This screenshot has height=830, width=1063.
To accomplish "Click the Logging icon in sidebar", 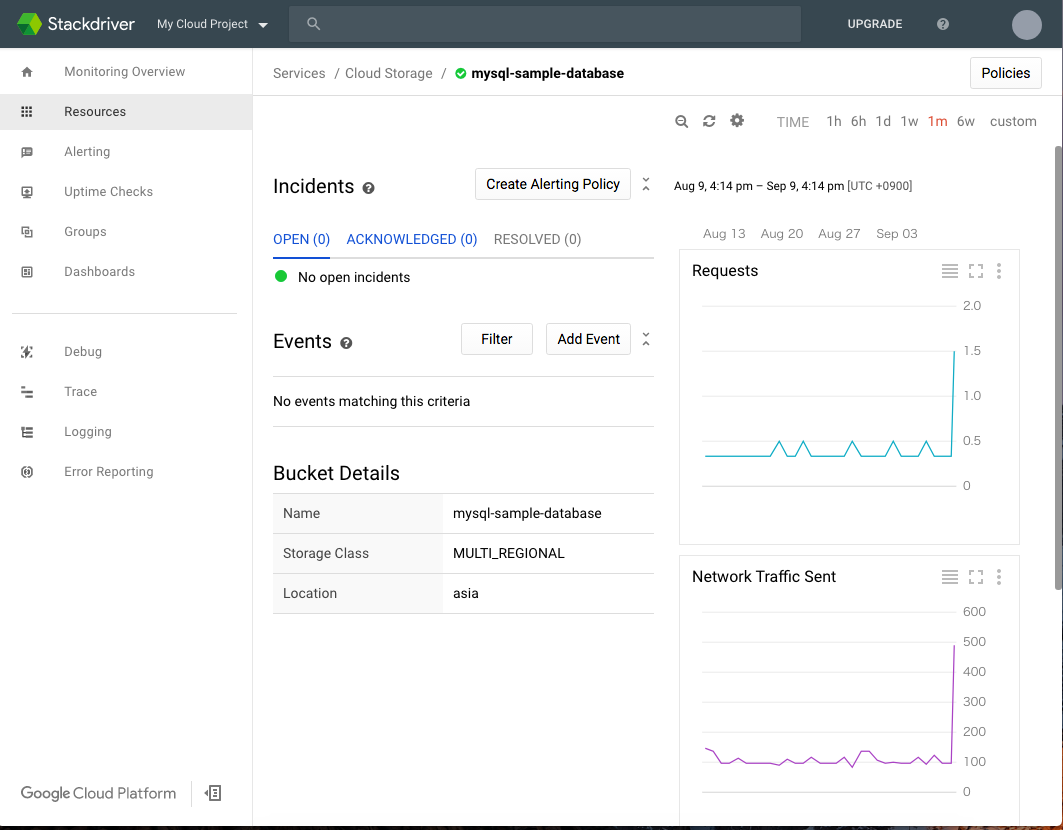I will (x=27, y=432).
